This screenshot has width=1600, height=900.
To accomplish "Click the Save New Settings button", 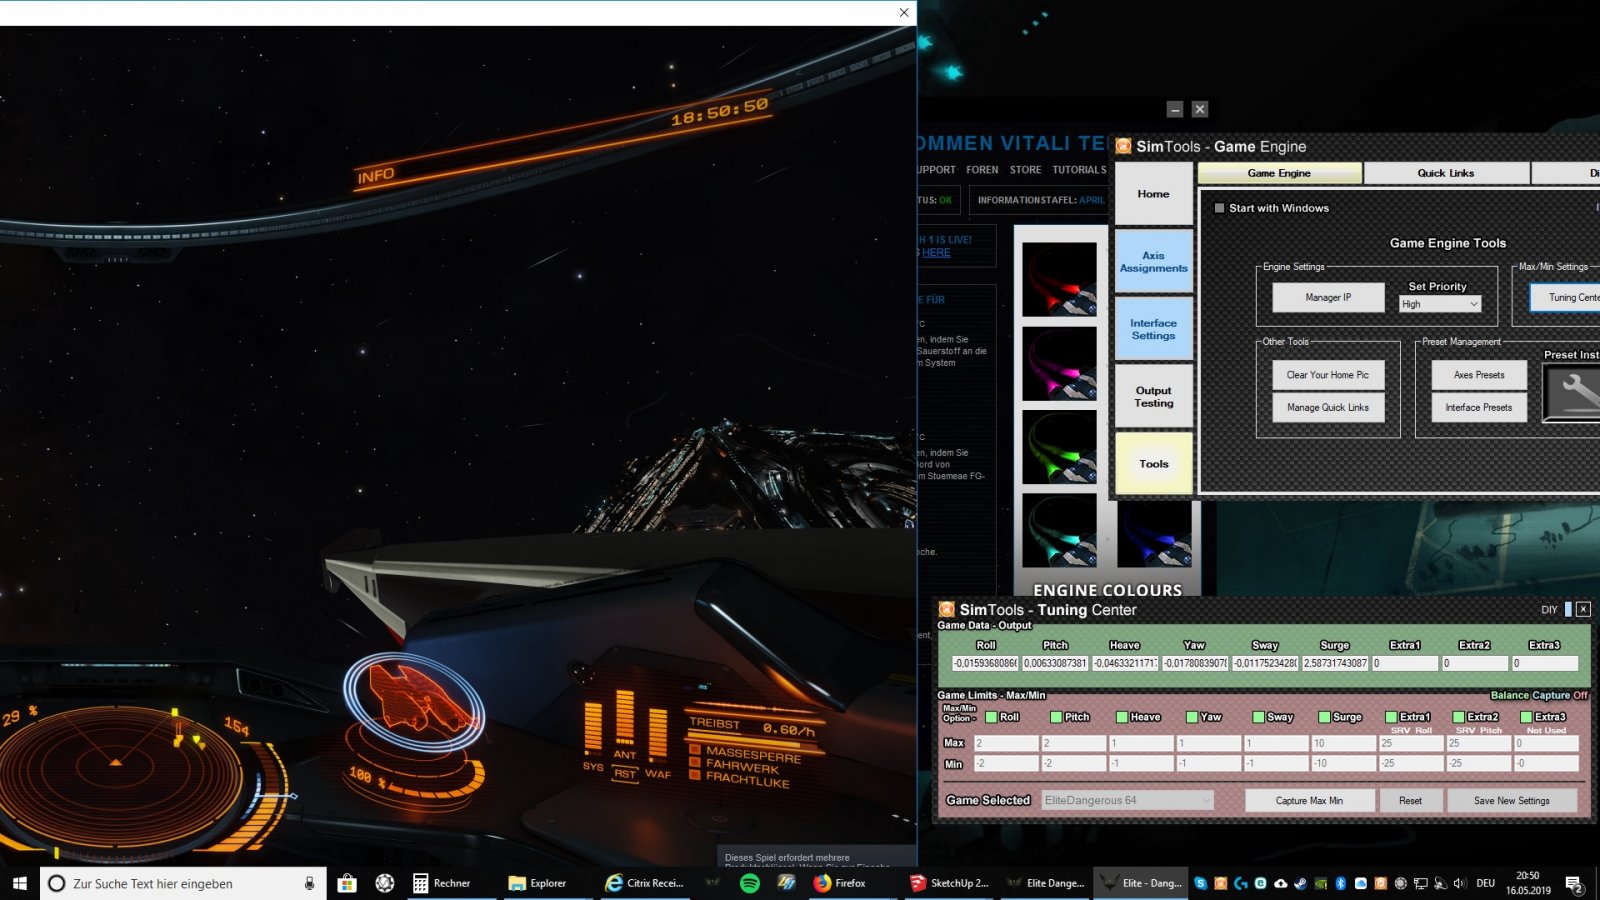I will point(1512,801).
